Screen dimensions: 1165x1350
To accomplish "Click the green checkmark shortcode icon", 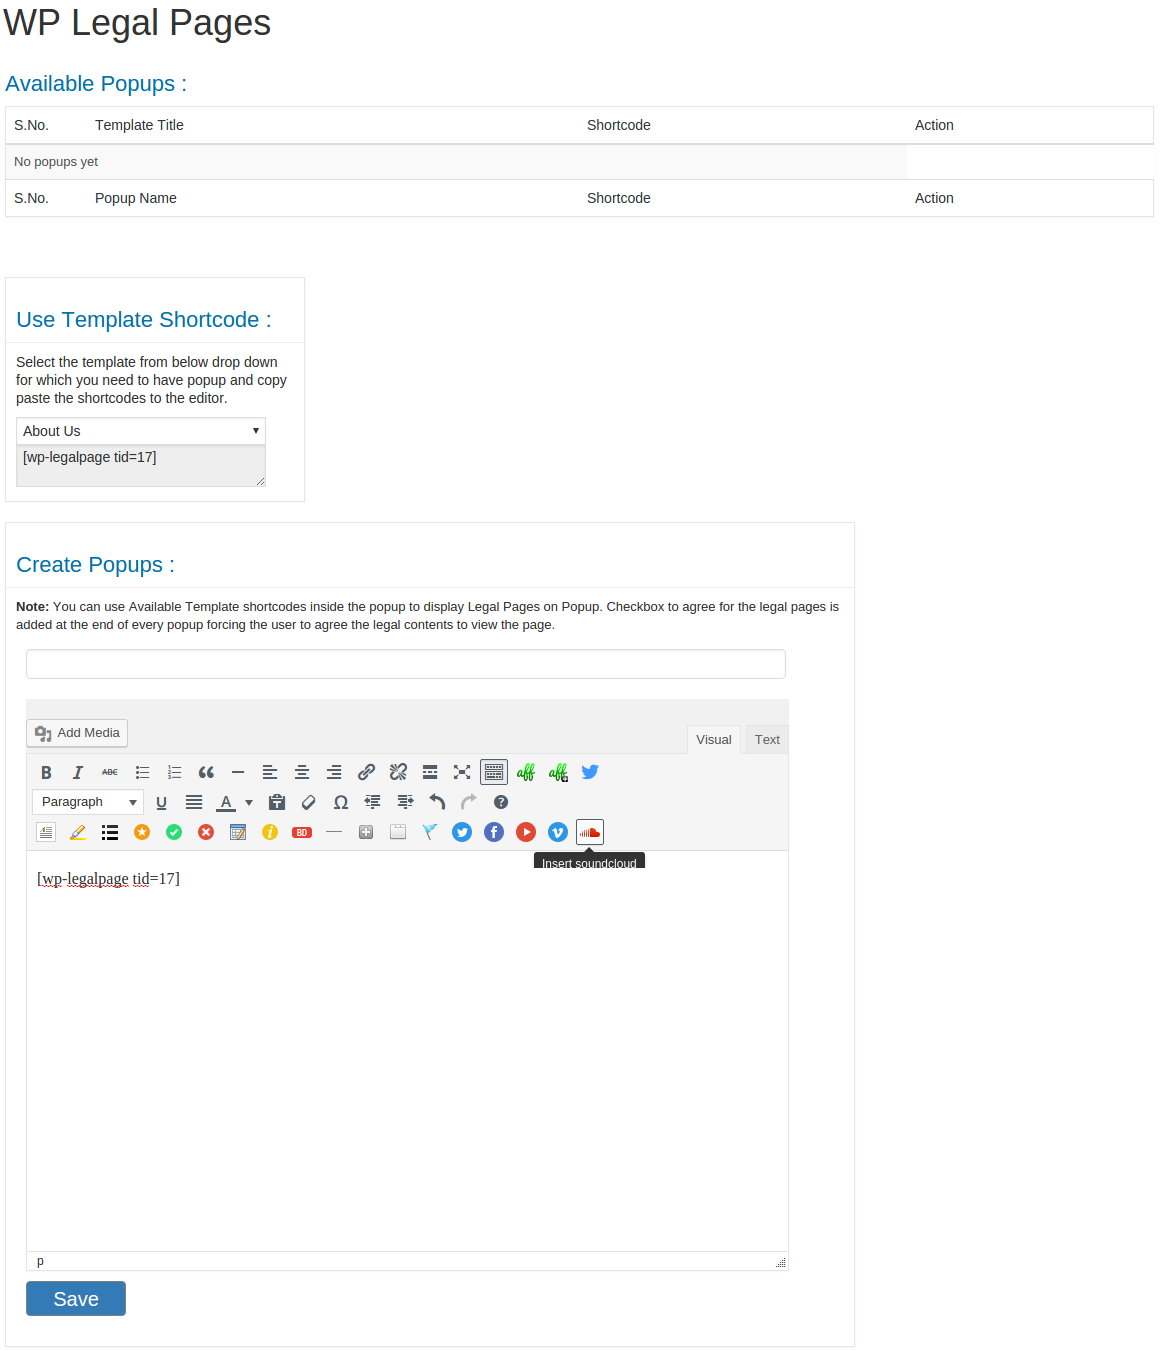I will coord(174,832).
